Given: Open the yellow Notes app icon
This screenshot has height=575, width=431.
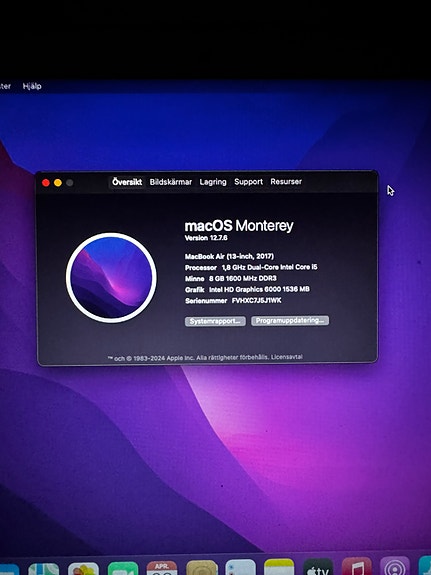Looking at the screenshot, I should point(279,567).
